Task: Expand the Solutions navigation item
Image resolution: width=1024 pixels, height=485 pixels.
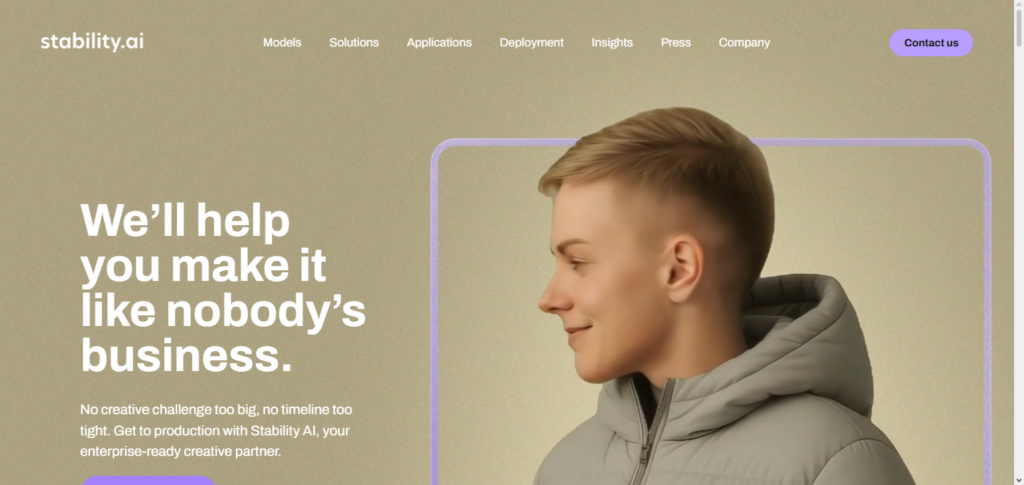Action: (354, 42)
